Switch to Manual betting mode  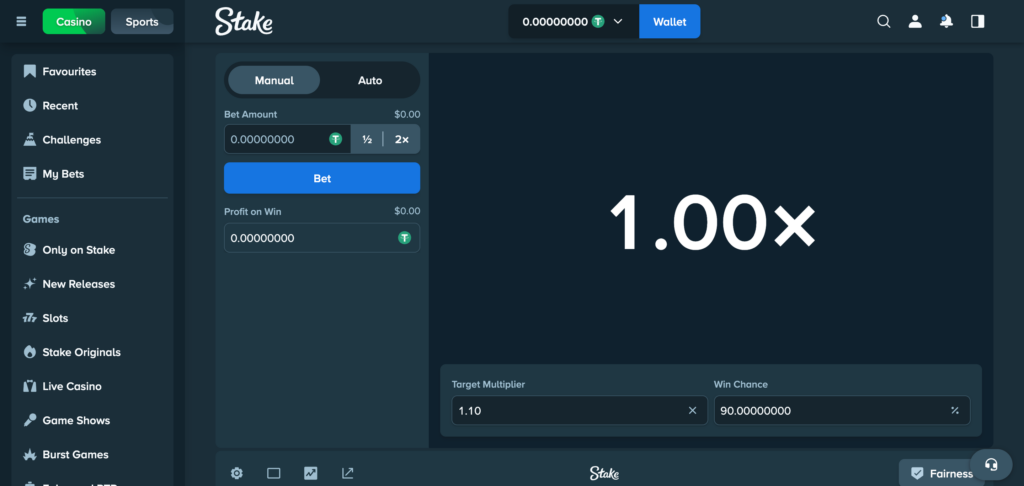(x=274, y=80)
